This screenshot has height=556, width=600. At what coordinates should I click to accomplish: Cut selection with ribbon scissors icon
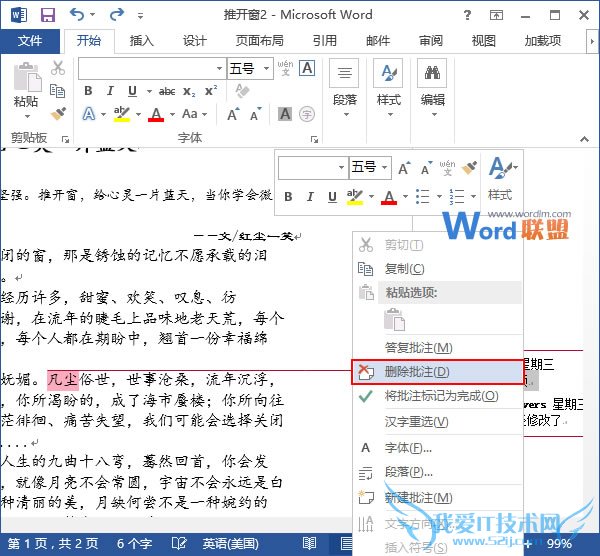[x=58, y=68]
